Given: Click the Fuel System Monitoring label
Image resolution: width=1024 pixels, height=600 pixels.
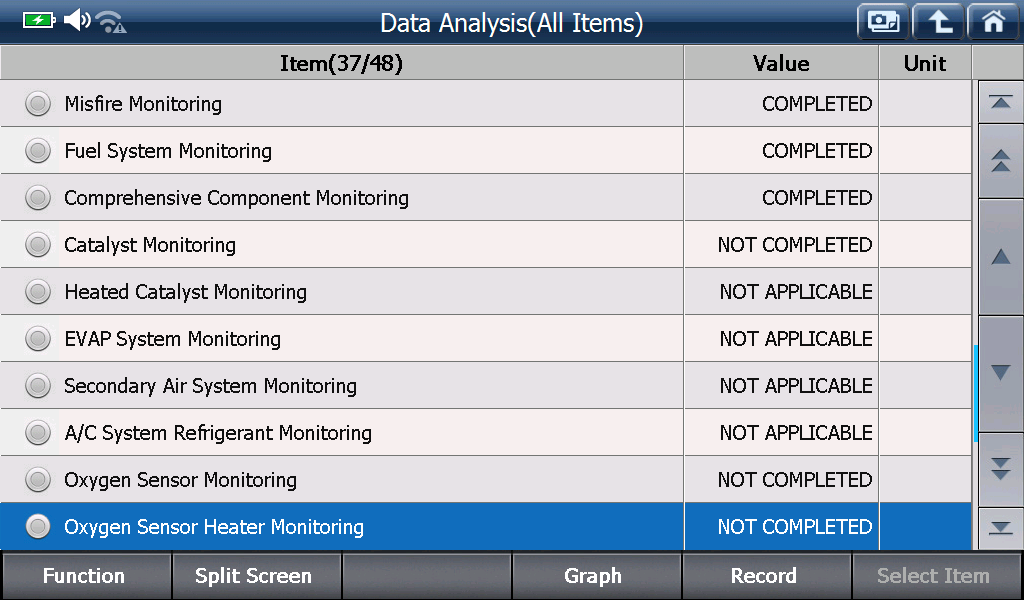Looking at the screenshot, I should pos(168,151).
